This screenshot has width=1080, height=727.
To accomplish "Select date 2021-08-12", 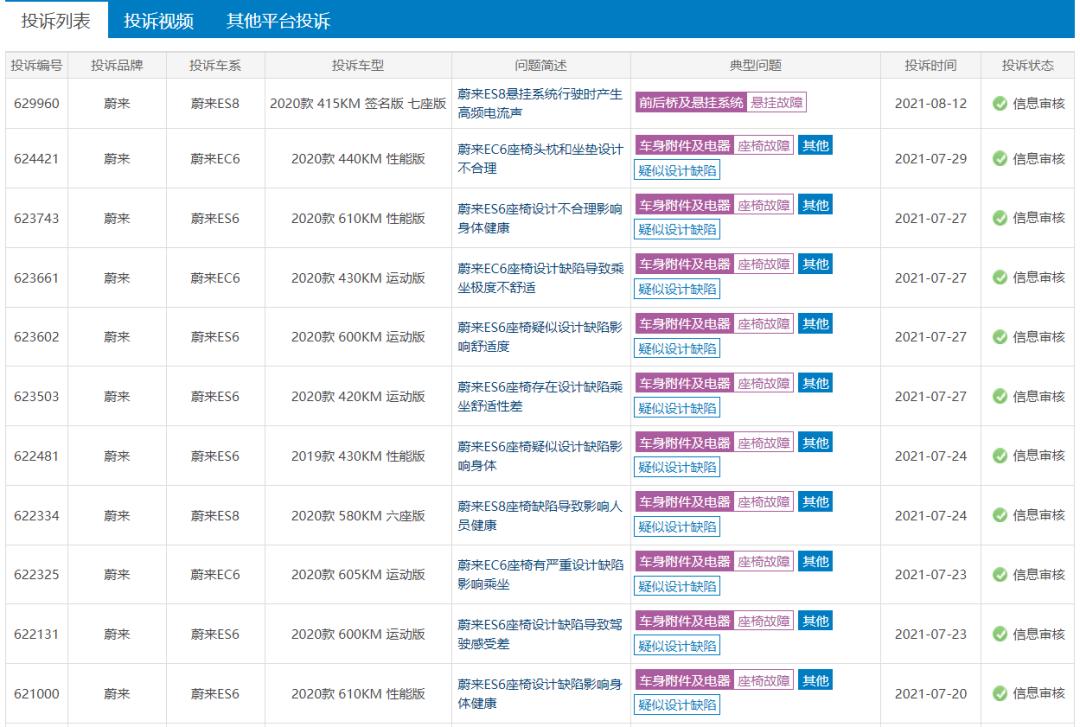I will (931, 103).
